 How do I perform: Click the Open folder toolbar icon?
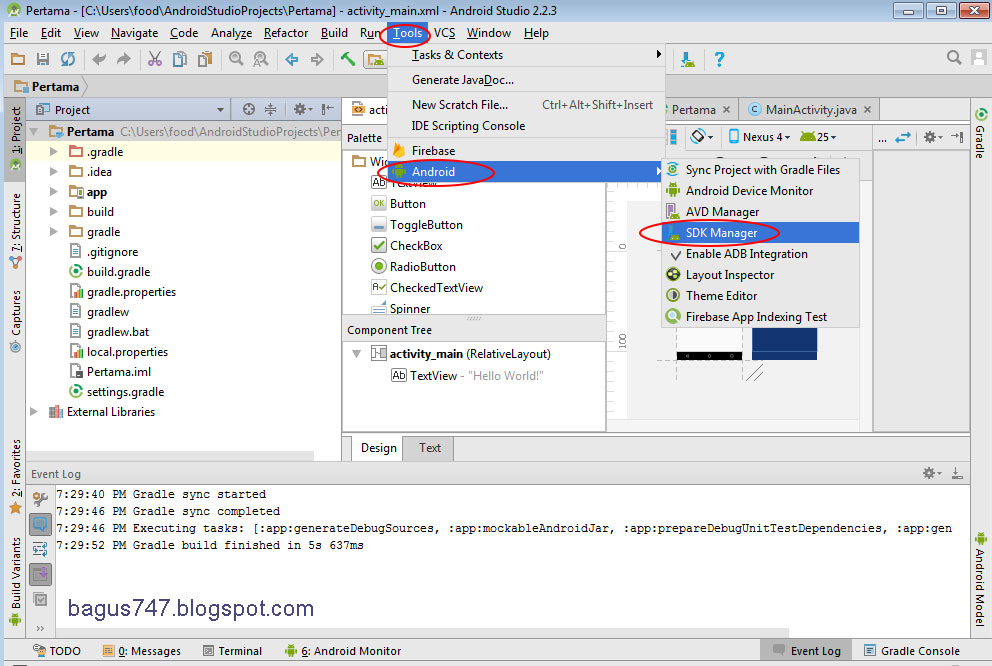[x=18, y=59]
